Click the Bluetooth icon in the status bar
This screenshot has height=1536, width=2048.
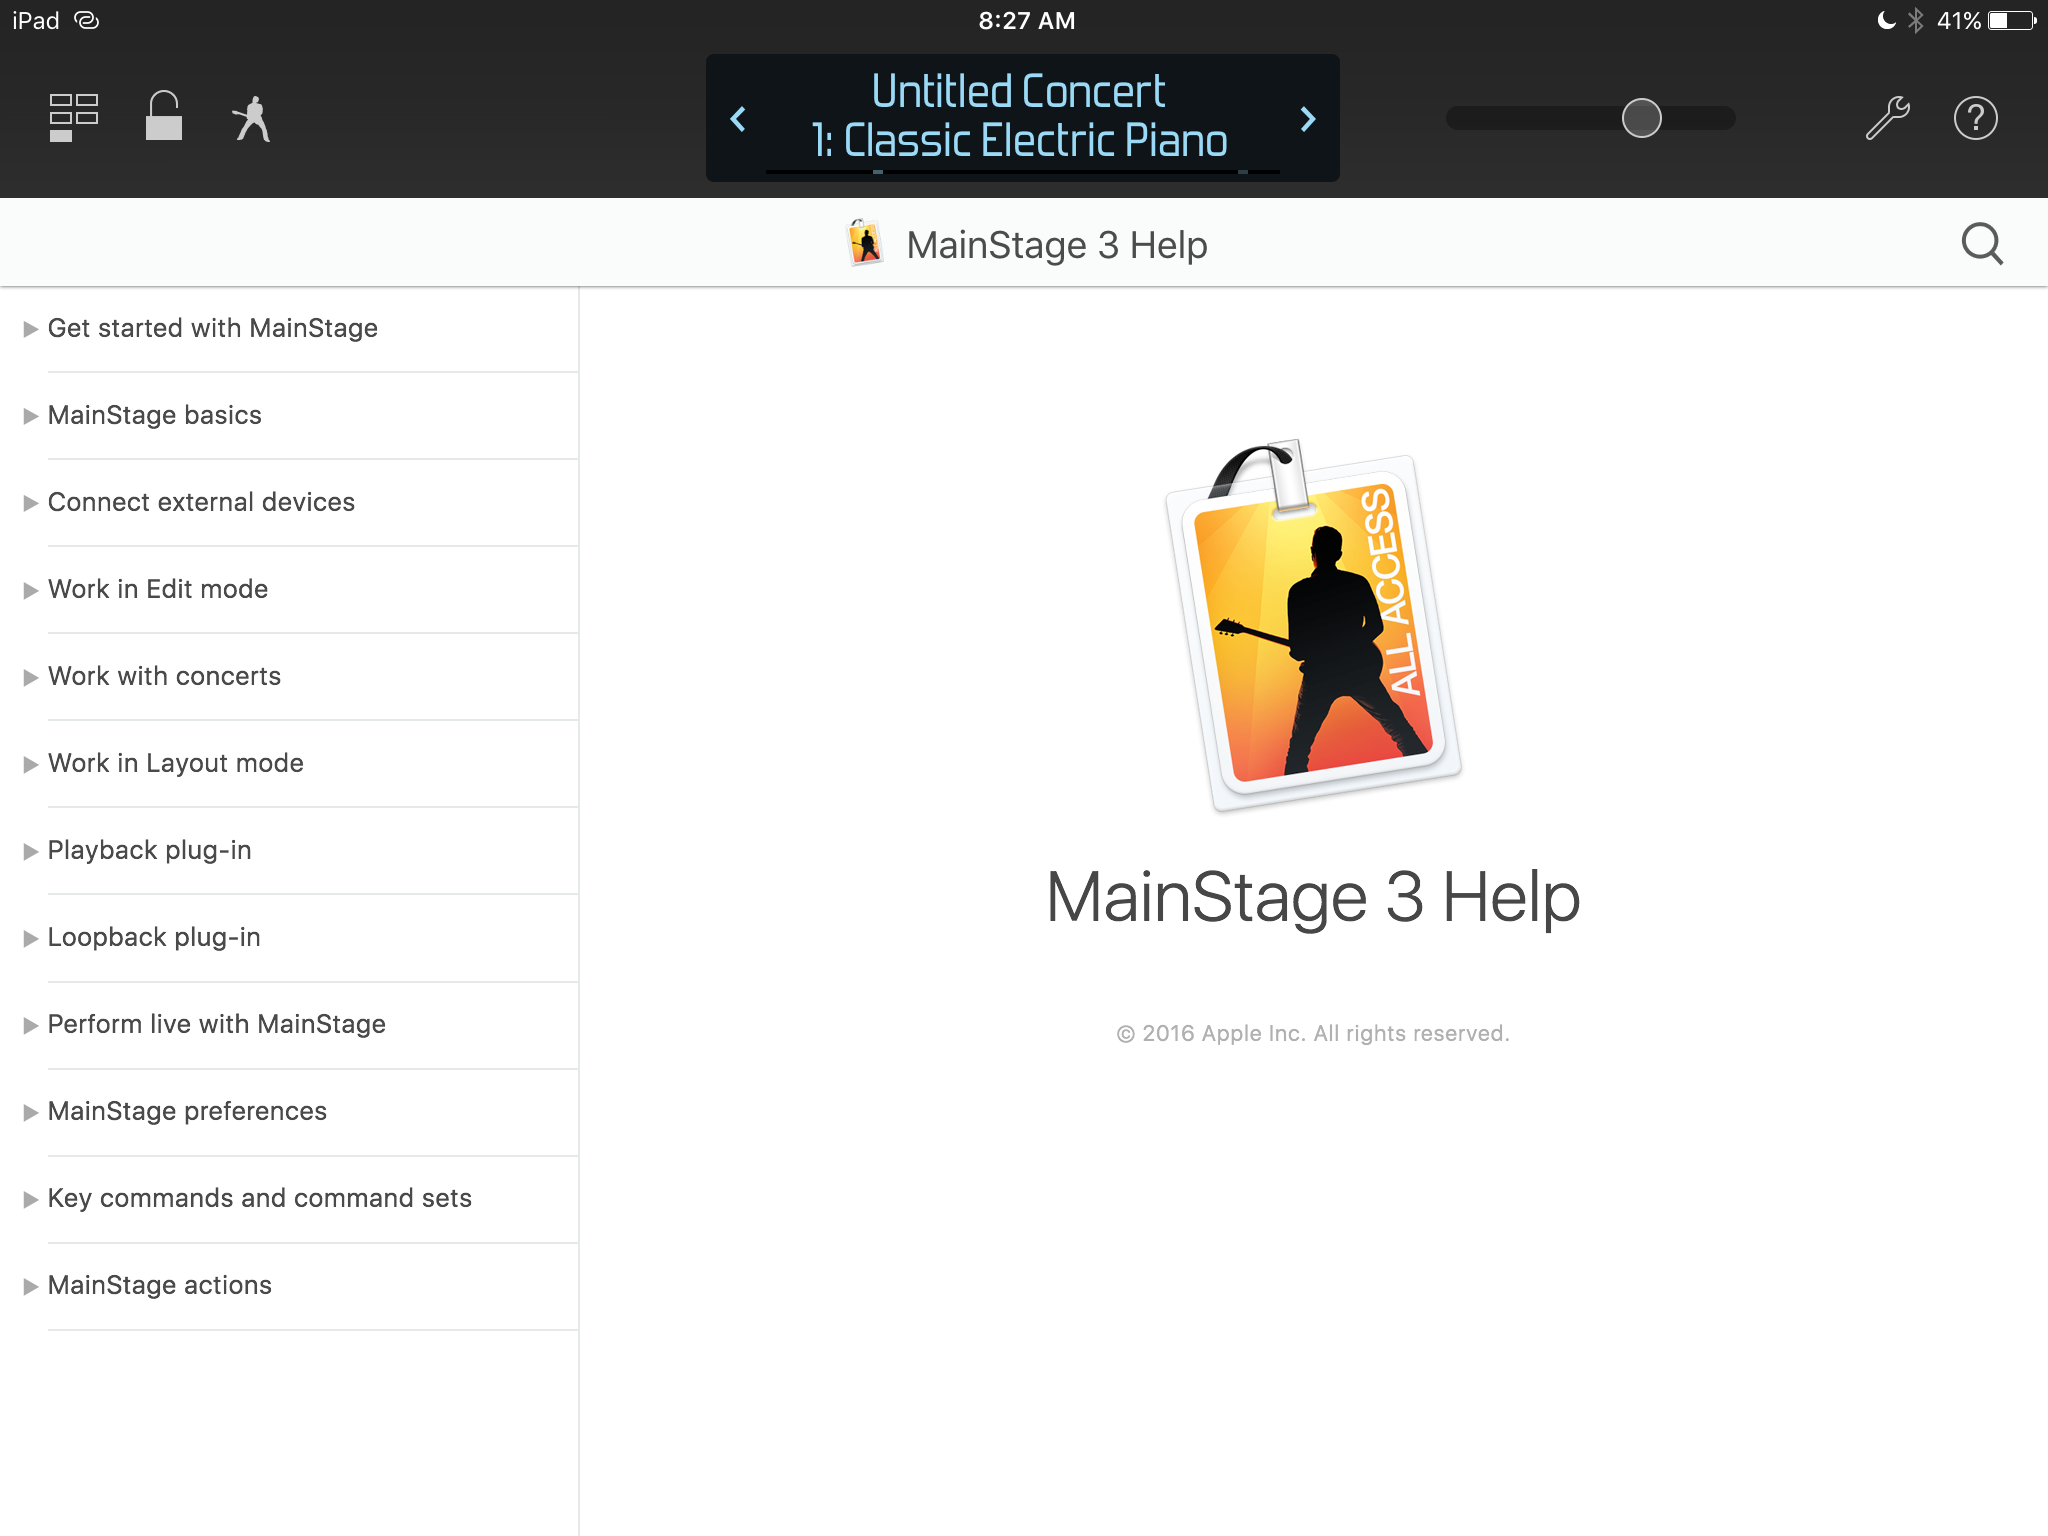1917,19
